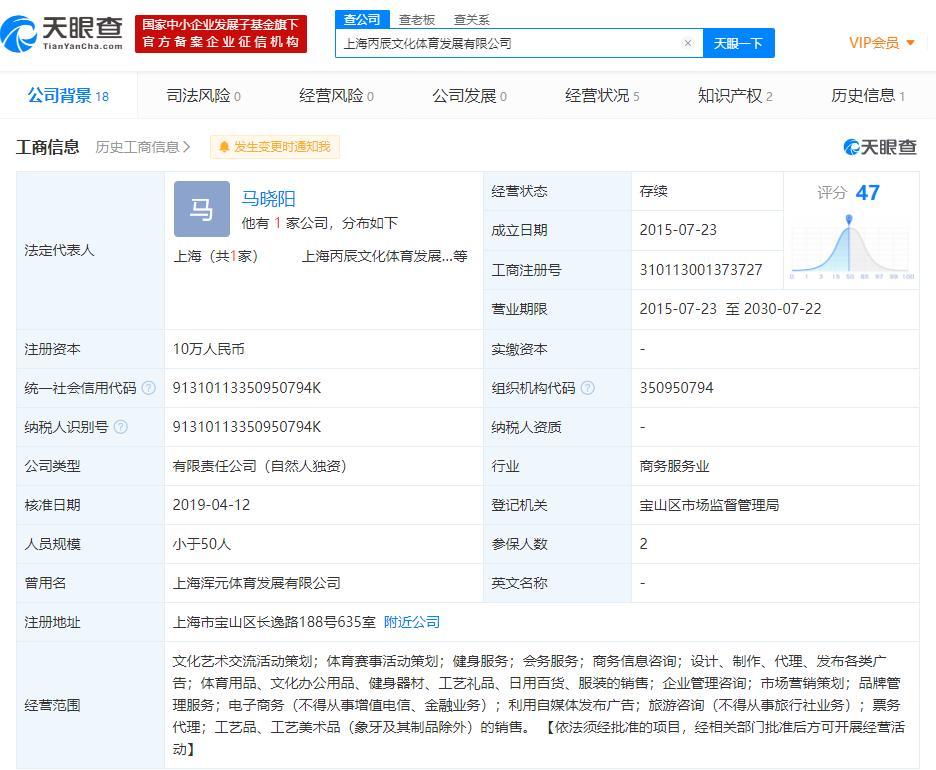Click the score distribution chart
The image size is (936, 770).
click(x=852, y=248)
